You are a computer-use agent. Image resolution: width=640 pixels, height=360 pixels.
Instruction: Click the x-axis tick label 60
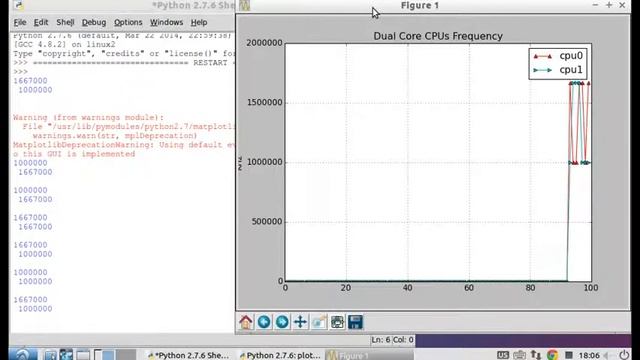tap(469, 288)
